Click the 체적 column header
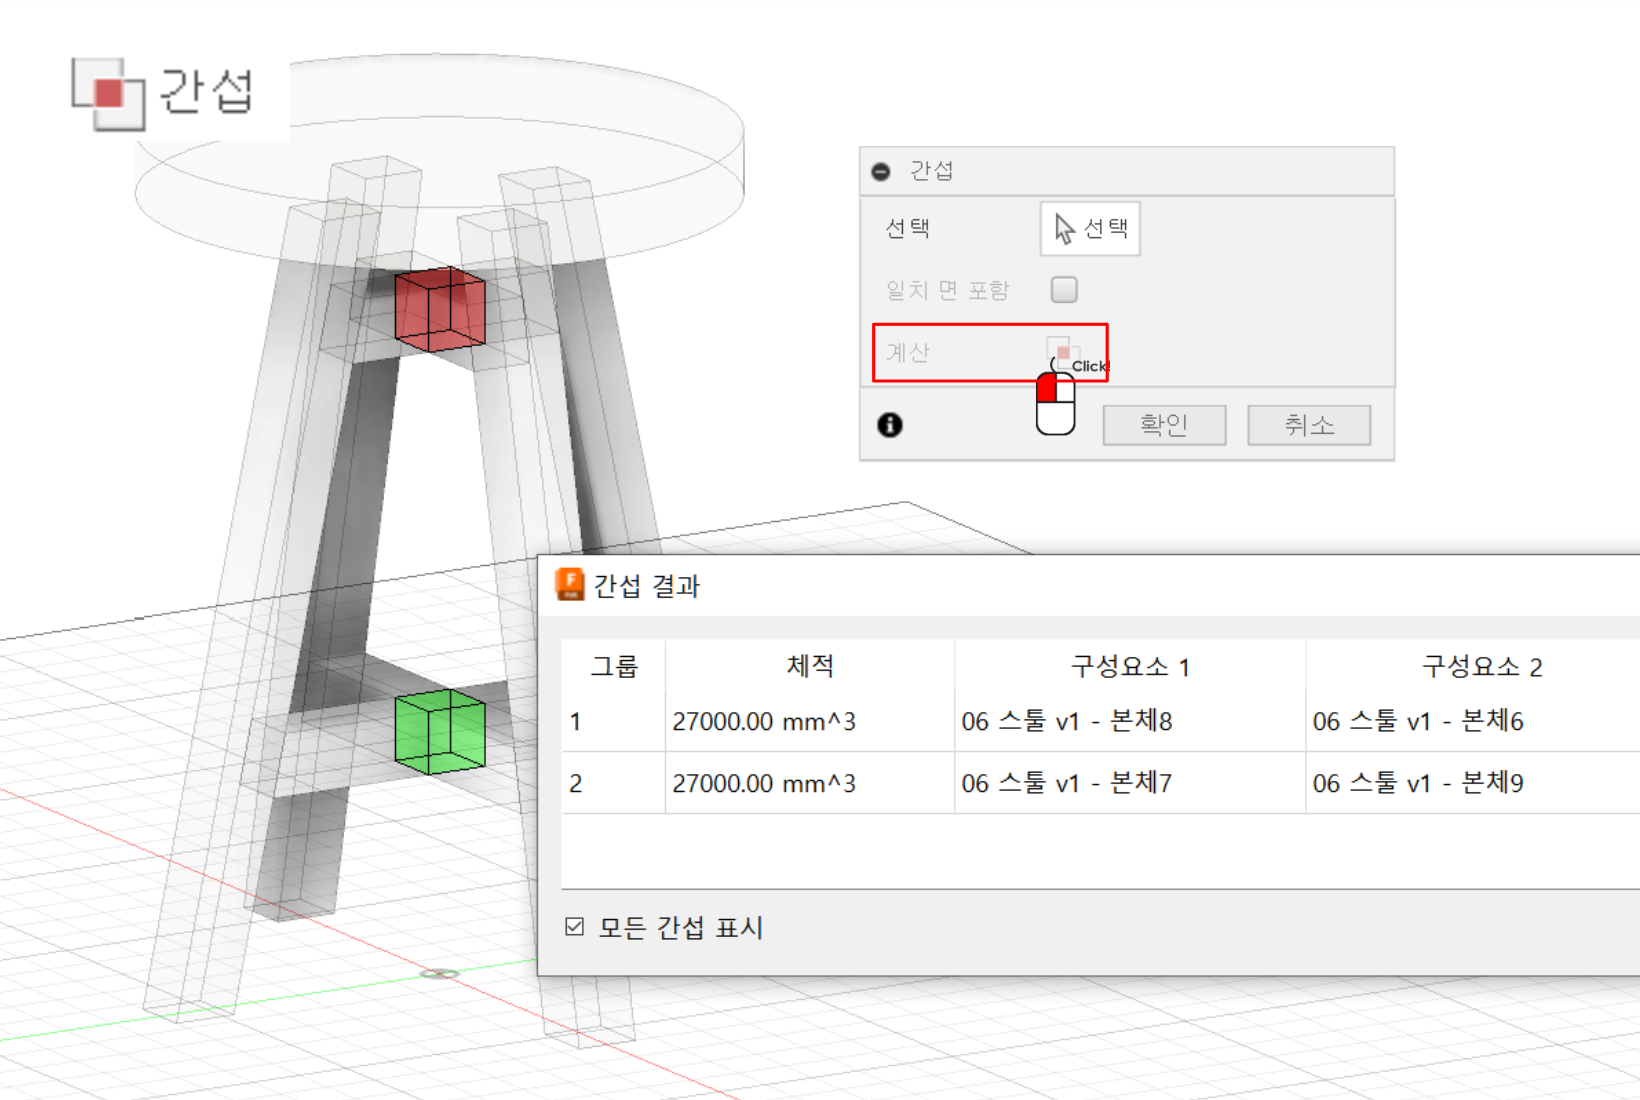Screen dimensions: 1640x1100 (x=810, y=666)
